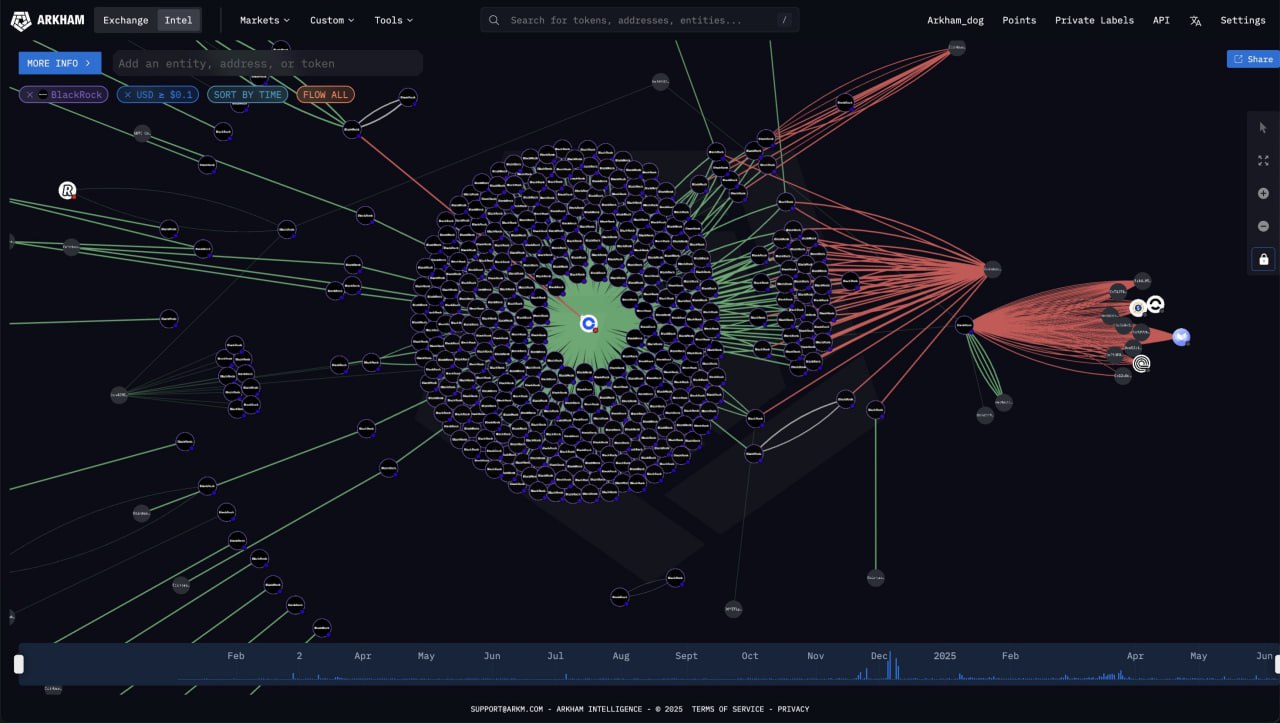Click the Coinbase node at cluster center
Viewport: 1280px width, 723px height.
589,323
